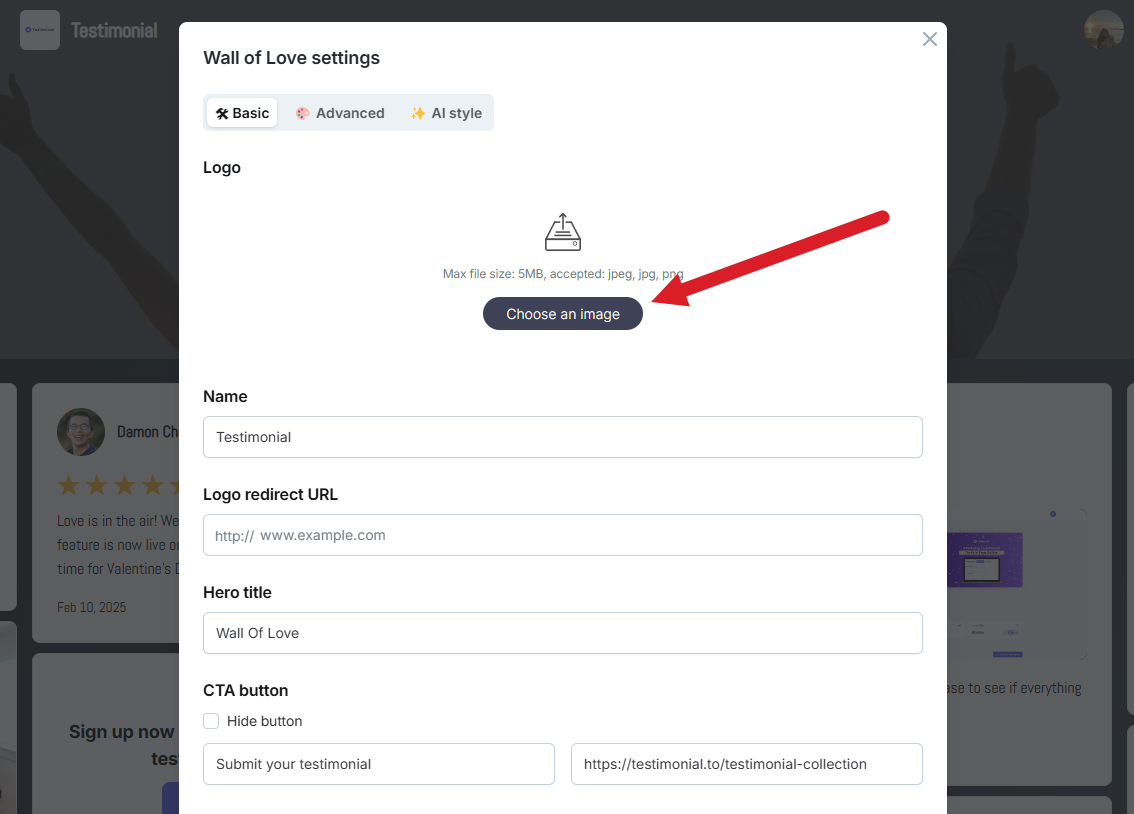
Task: Switch to the Advanced tab
Action: [340, 113]
